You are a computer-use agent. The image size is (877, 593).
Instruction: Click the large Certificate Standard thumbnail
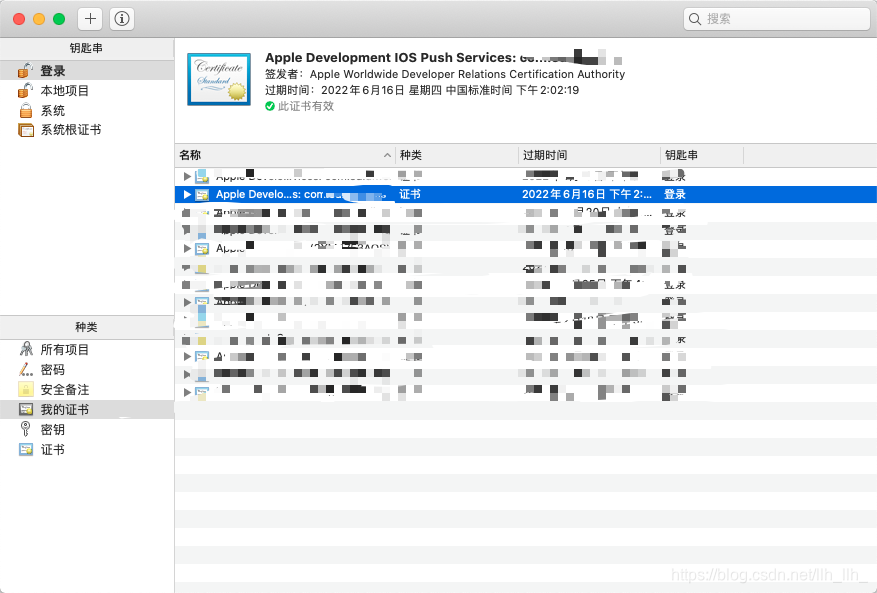pos(219,79)
